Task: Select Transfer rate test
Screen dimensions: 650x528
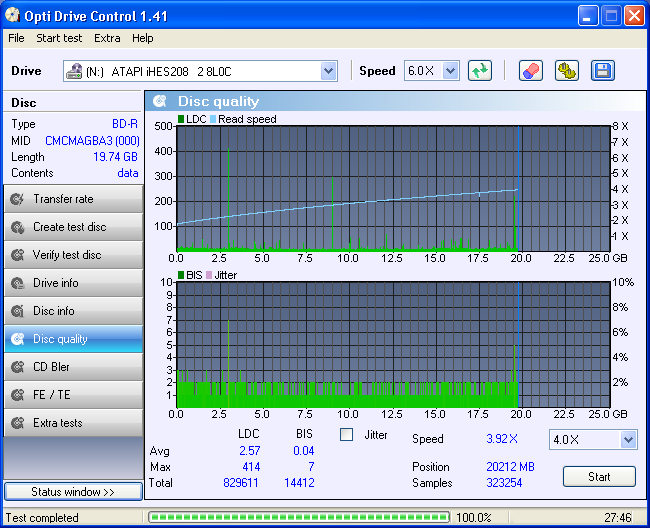Action: point(73,199)
